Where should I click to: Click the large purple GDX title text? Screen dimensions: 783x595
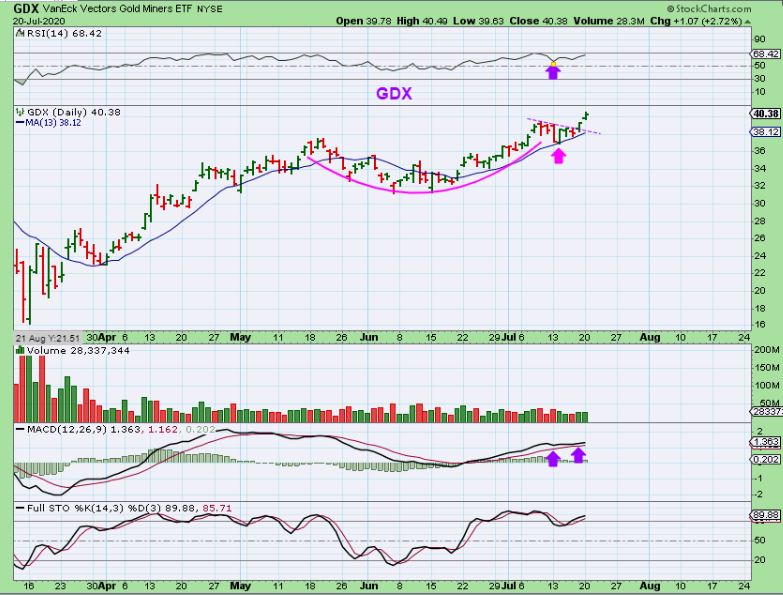393,93
